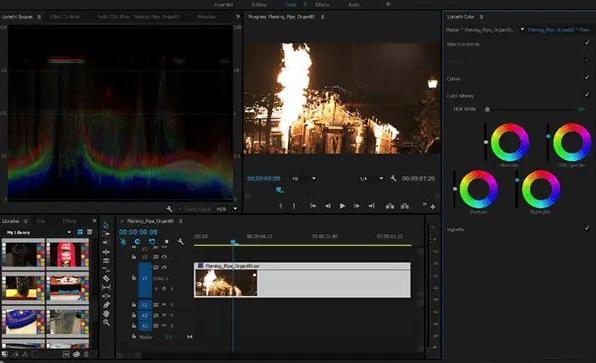Image resolution: width=596 pixels, height=363 pixels.
Task: Select the Rate Stretch tool
Action: click(106, 260)
